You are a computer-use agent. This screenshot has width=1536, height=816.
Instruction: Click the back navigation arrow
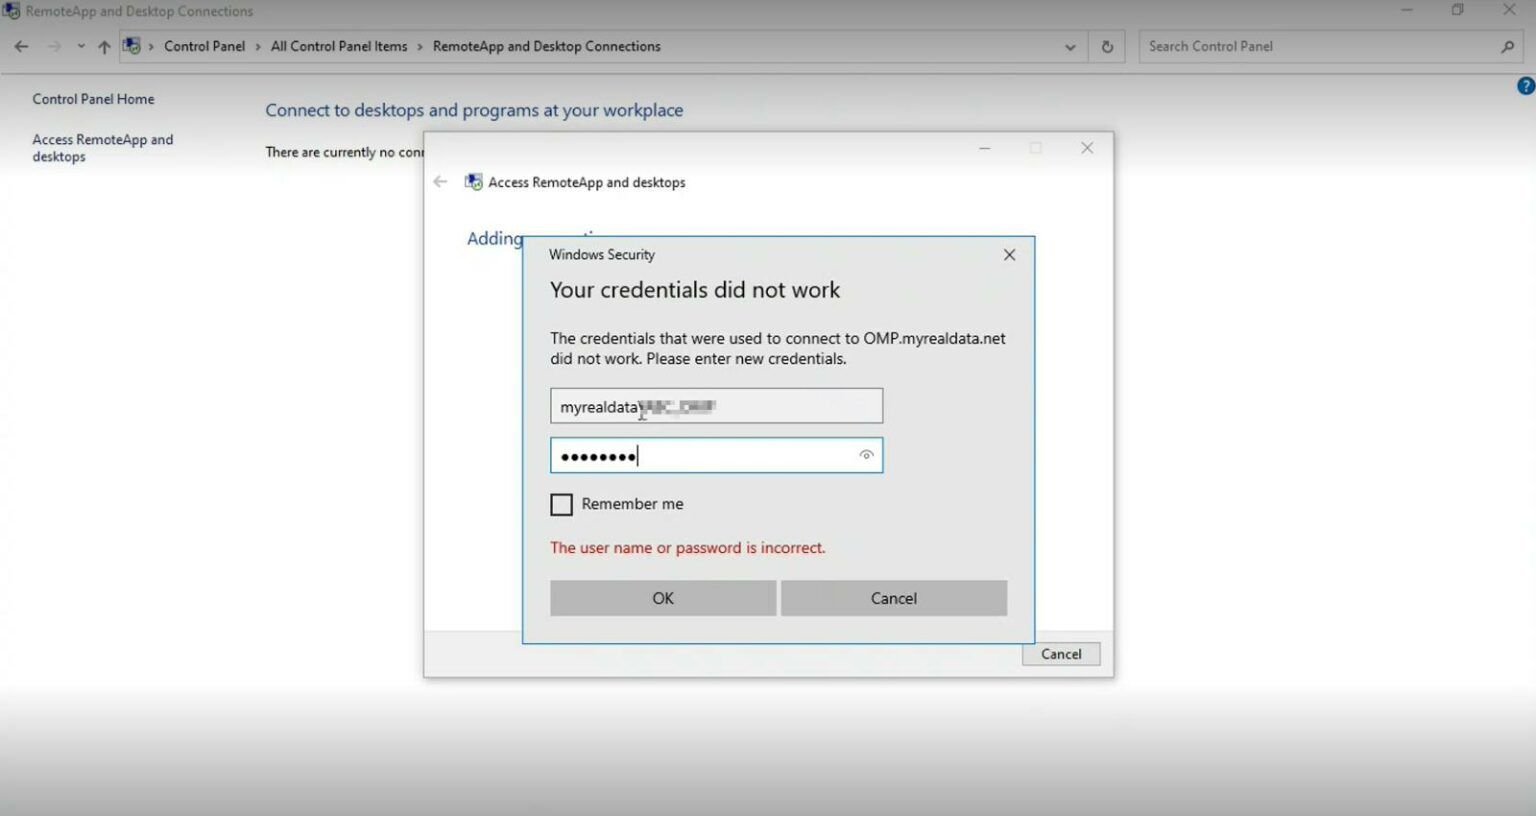pos(21,46)
